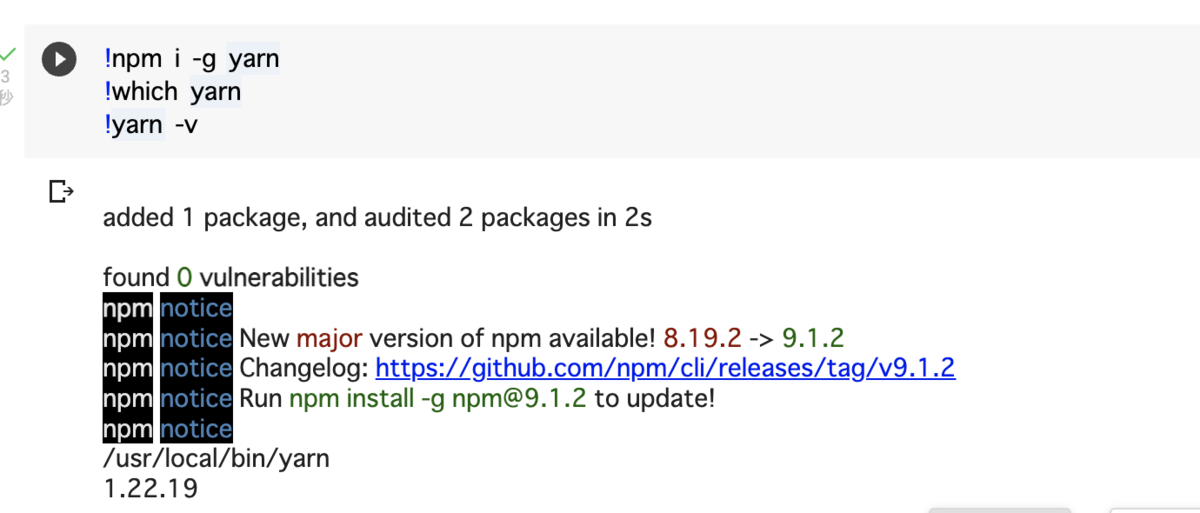Toggle the cell output arrow icon
This screenshot has height=513, width=1200.
click(x=61, y=190)
